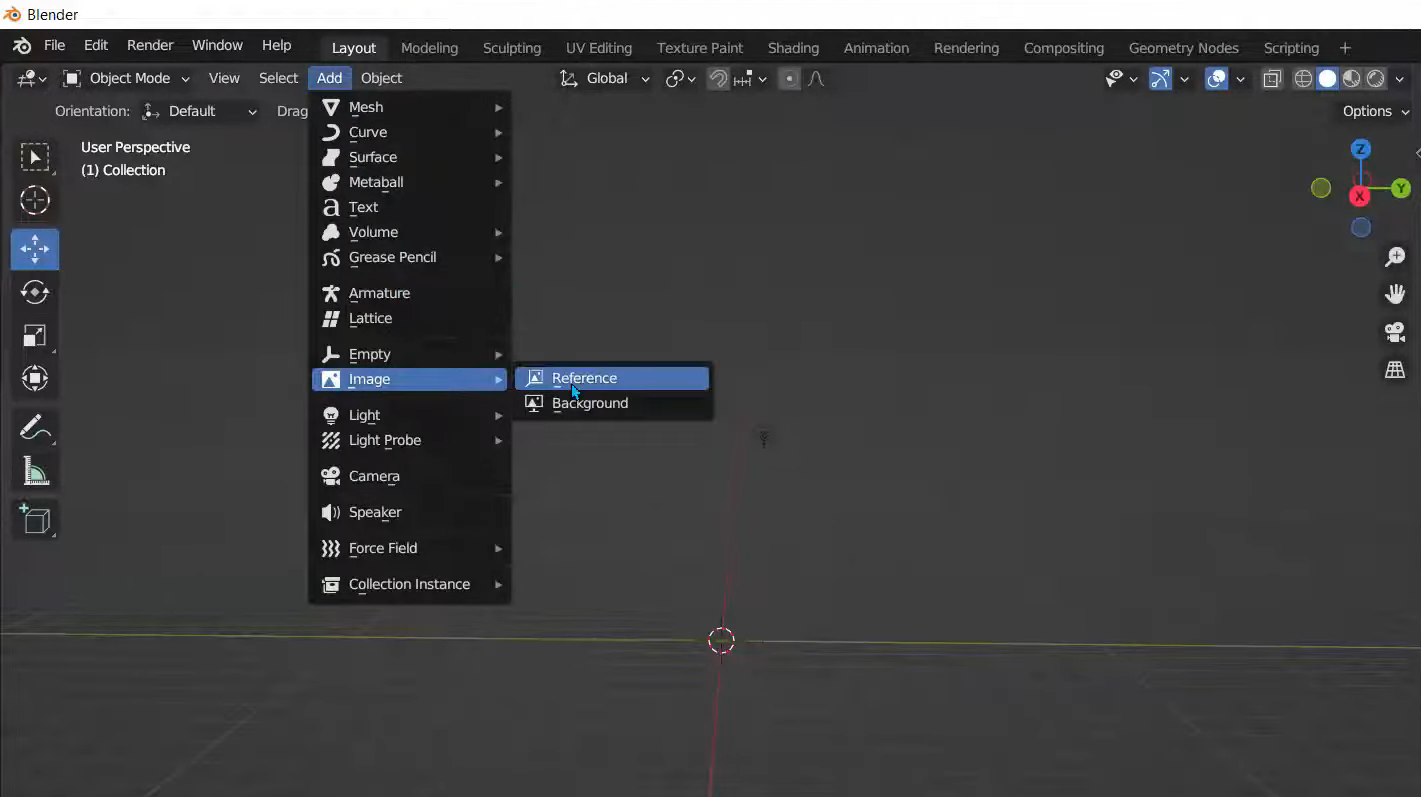
Task: Activate the Rotate tool
Action: pos(35,292)
